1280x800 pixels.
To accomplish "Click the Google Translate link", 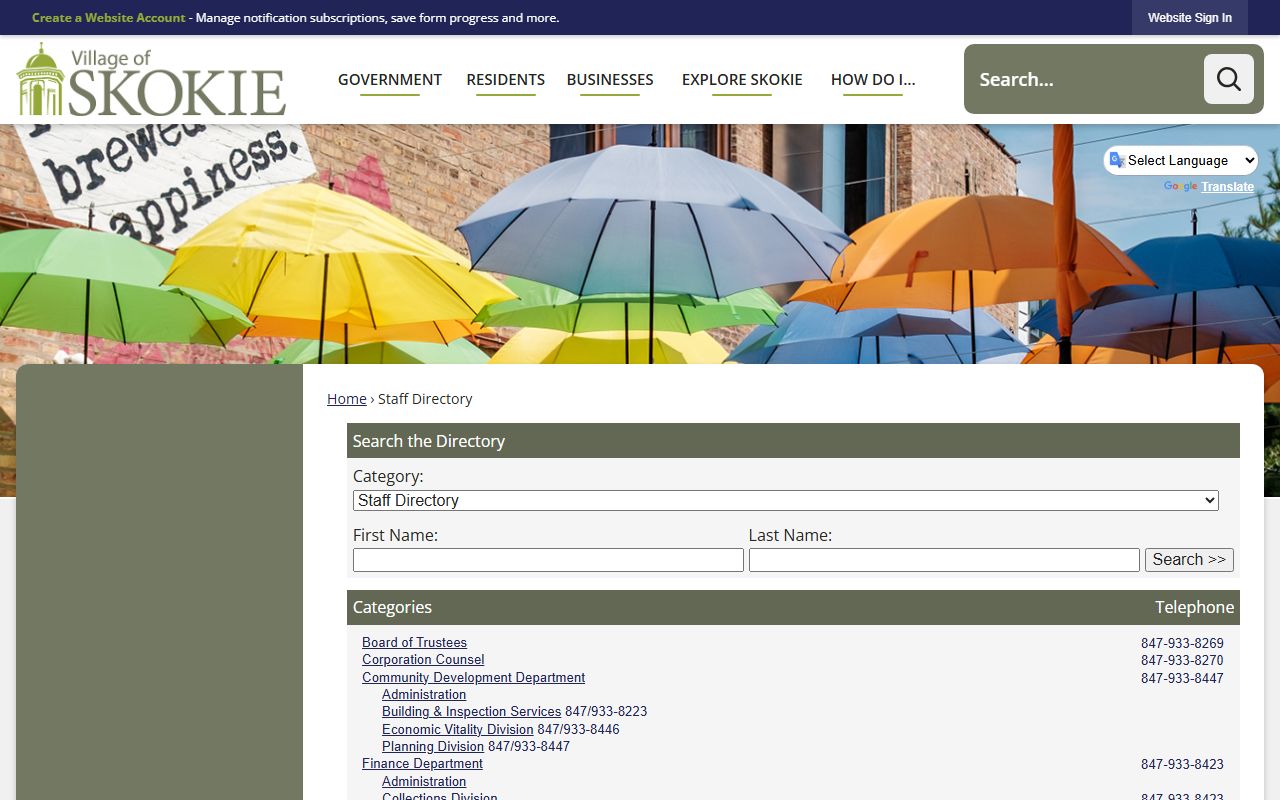I will (x=1227, y=187).
